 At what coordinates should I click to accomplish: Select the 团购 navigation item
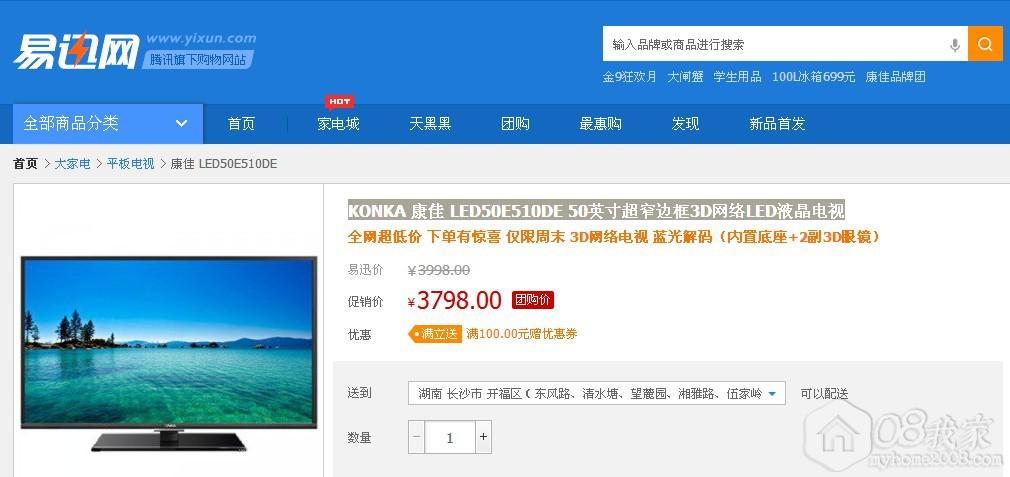[x=515, y=124]
